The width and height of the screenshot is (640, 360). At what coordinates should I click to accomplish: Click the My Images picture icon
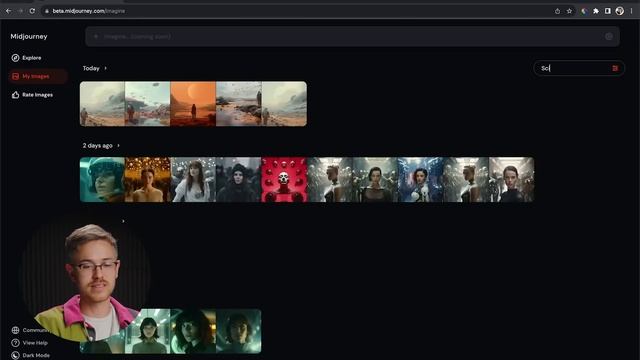click(x=16, y=76)
